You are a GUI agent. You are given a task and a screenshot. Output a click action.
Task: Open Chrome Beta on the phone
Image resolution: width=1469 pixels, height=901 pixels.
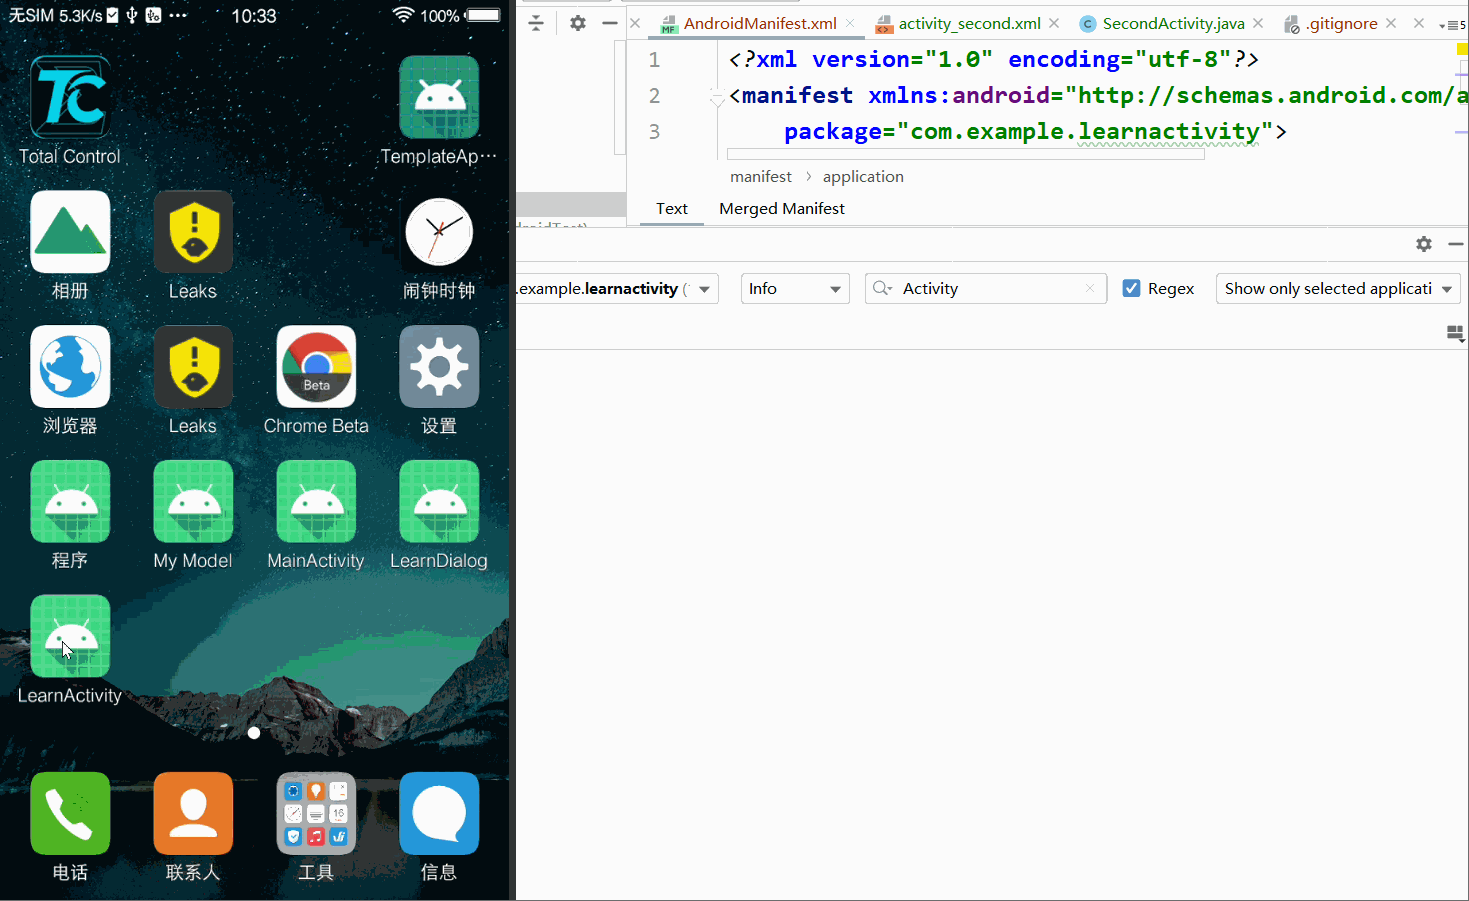[316, 367]
